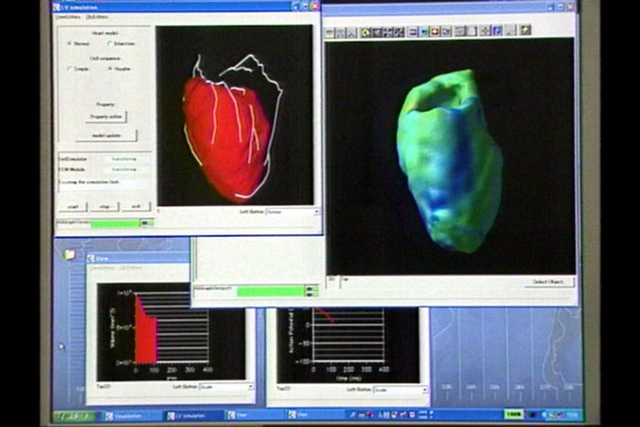Open the folder icon on the desktop
The image size is (640, 427).
70,255
